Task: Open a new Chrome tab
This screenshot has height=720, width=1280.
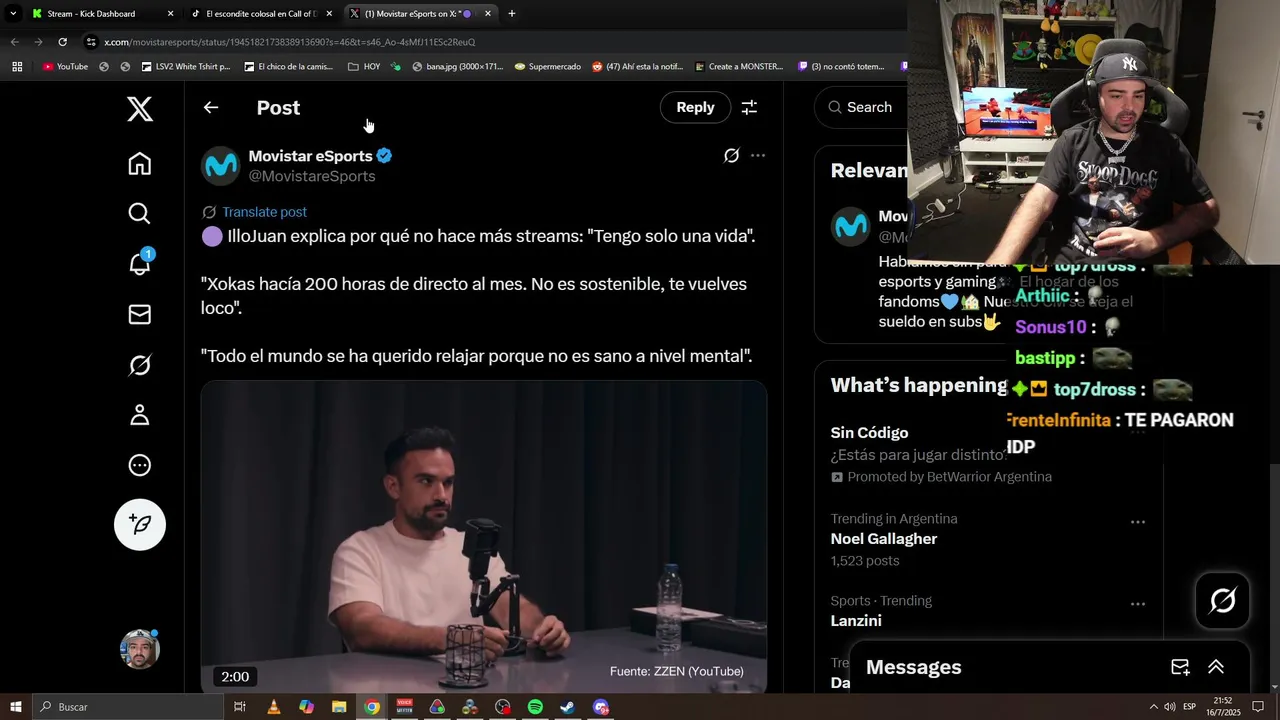Action: click(512, 14)
